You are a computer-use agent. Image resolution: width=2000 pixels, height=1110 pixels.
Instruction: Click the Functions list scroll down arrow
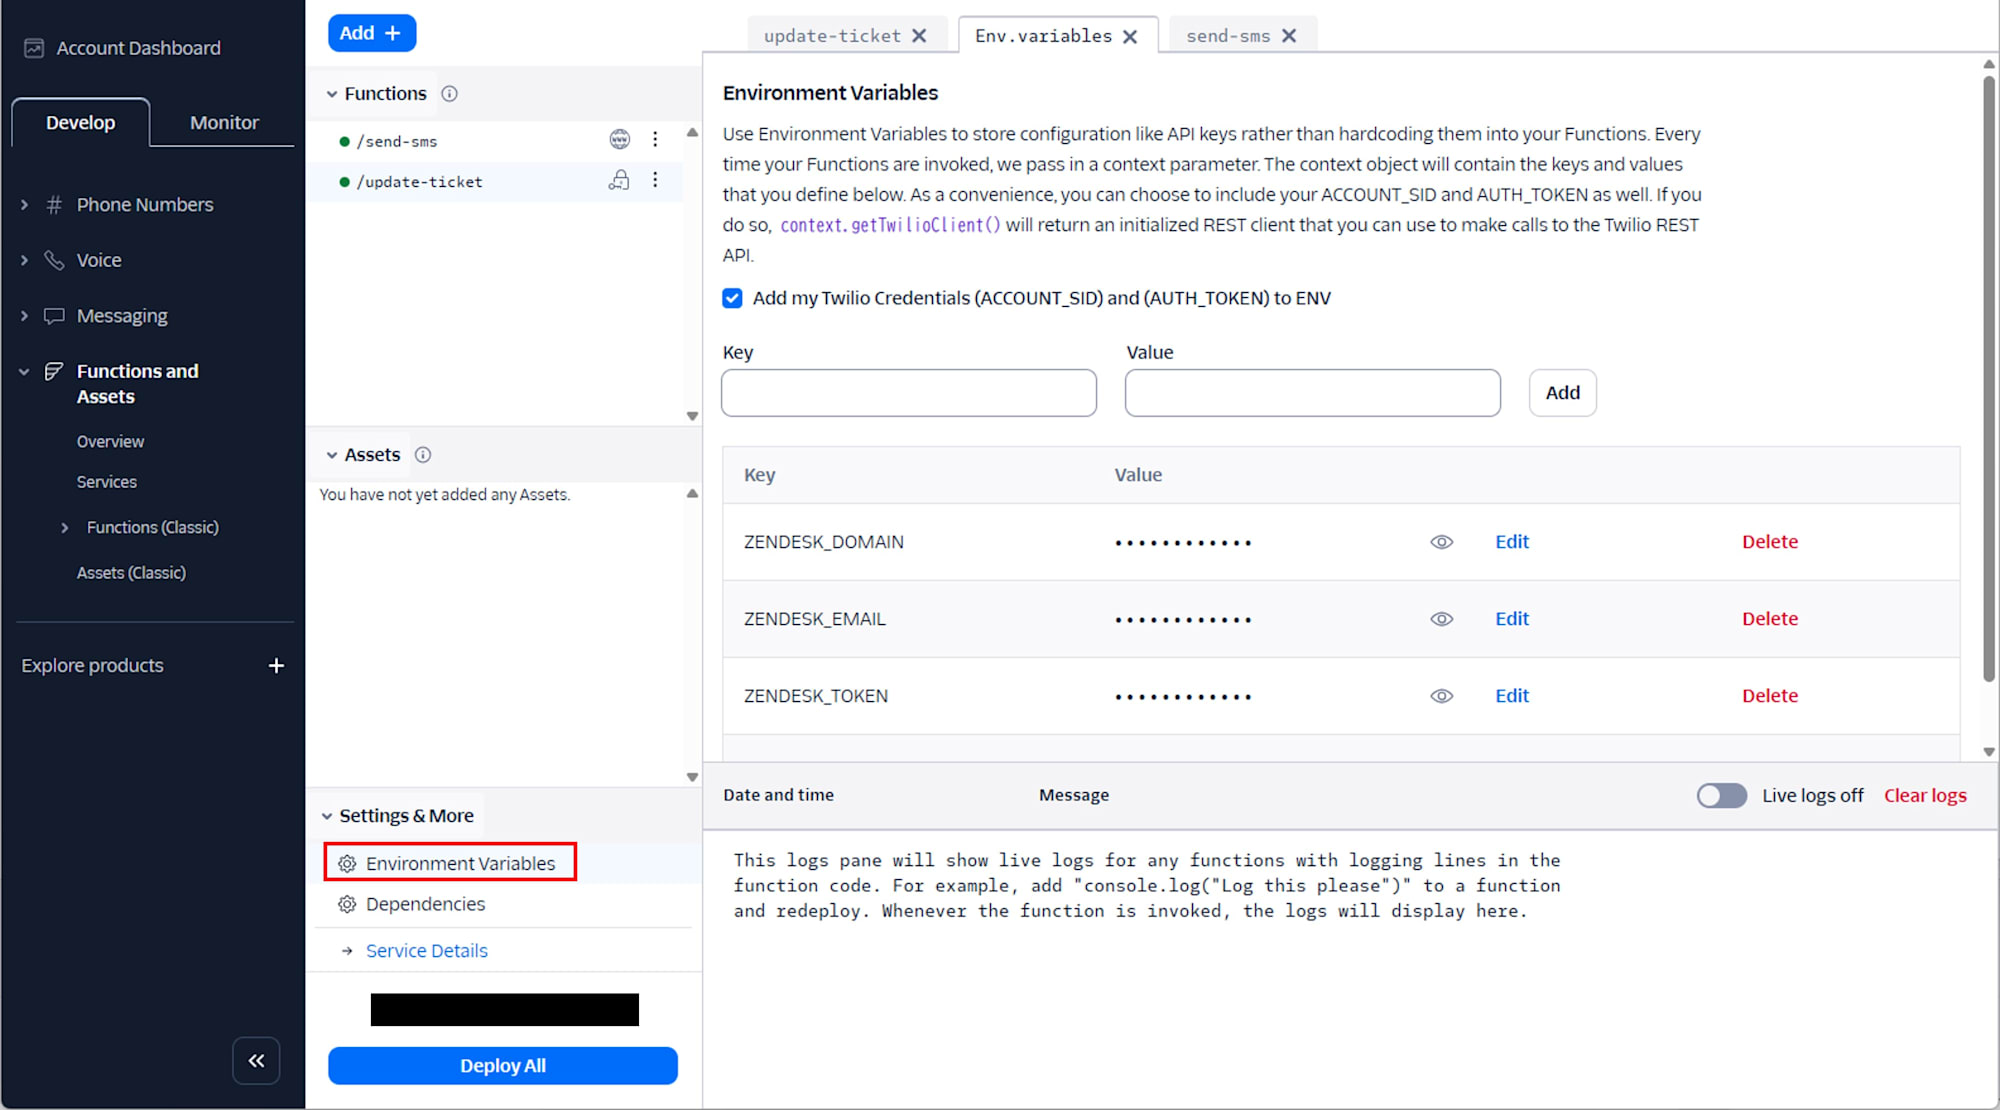692,416
